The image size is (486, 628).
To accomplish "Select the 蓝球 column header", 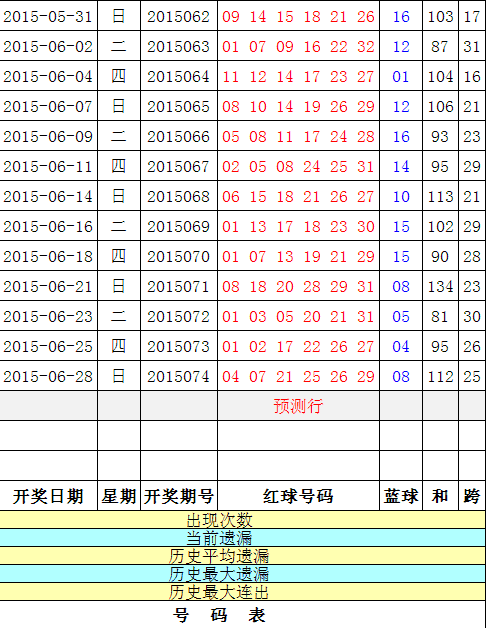I will 401,496.
